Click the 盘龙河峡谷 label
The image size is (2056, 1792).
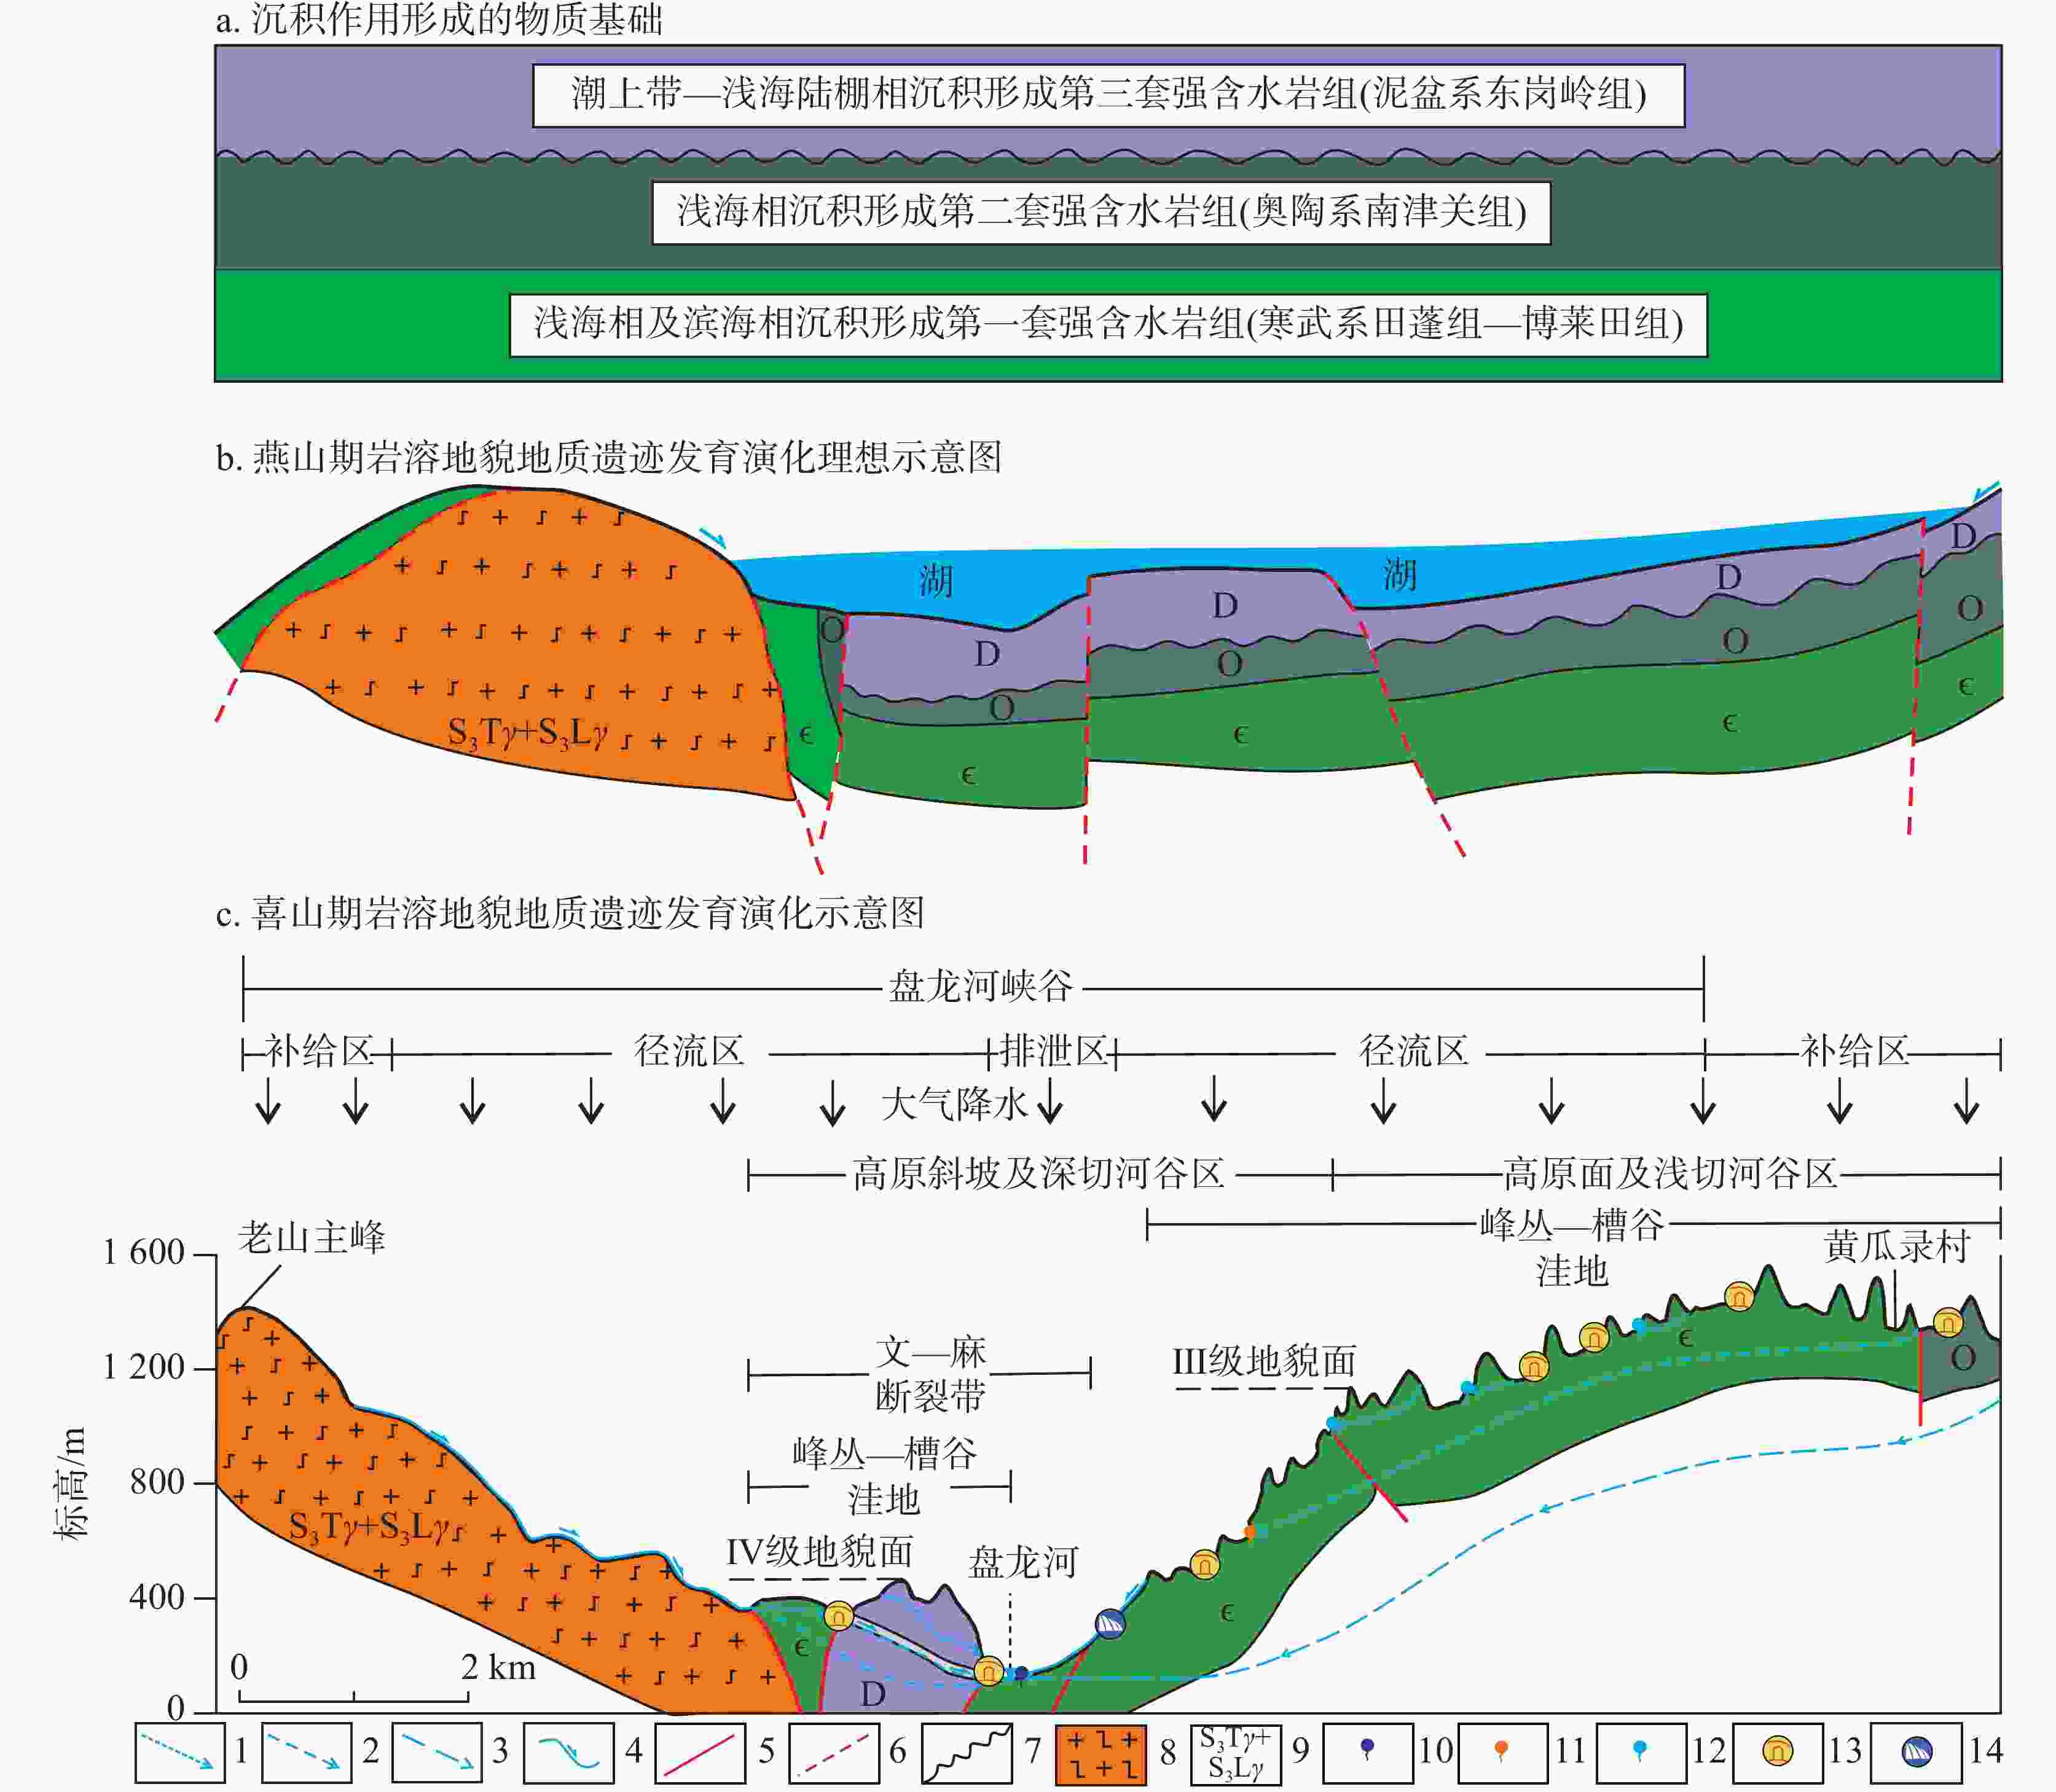981,987
